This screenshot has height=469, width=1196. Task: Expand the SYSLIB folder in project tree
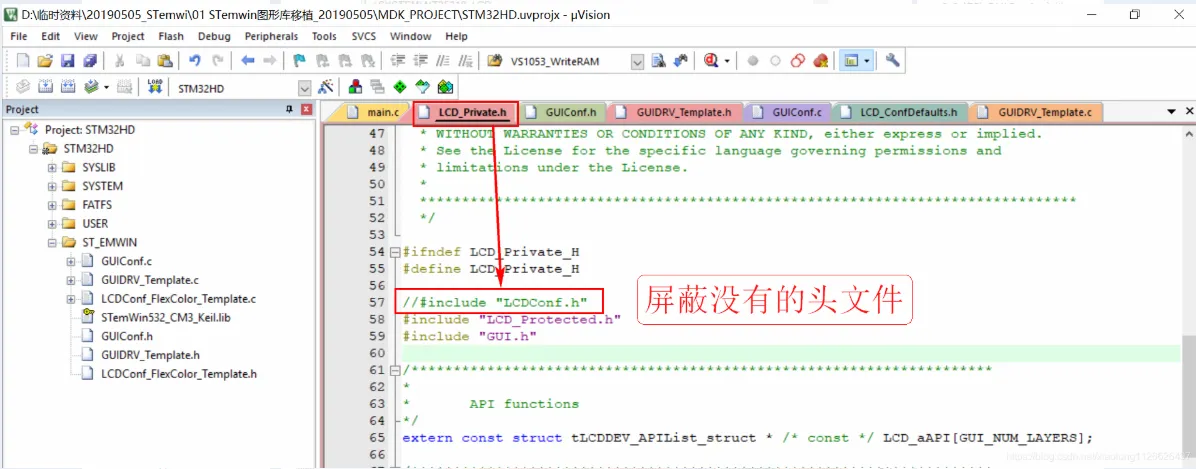click(x=52, y=167)
